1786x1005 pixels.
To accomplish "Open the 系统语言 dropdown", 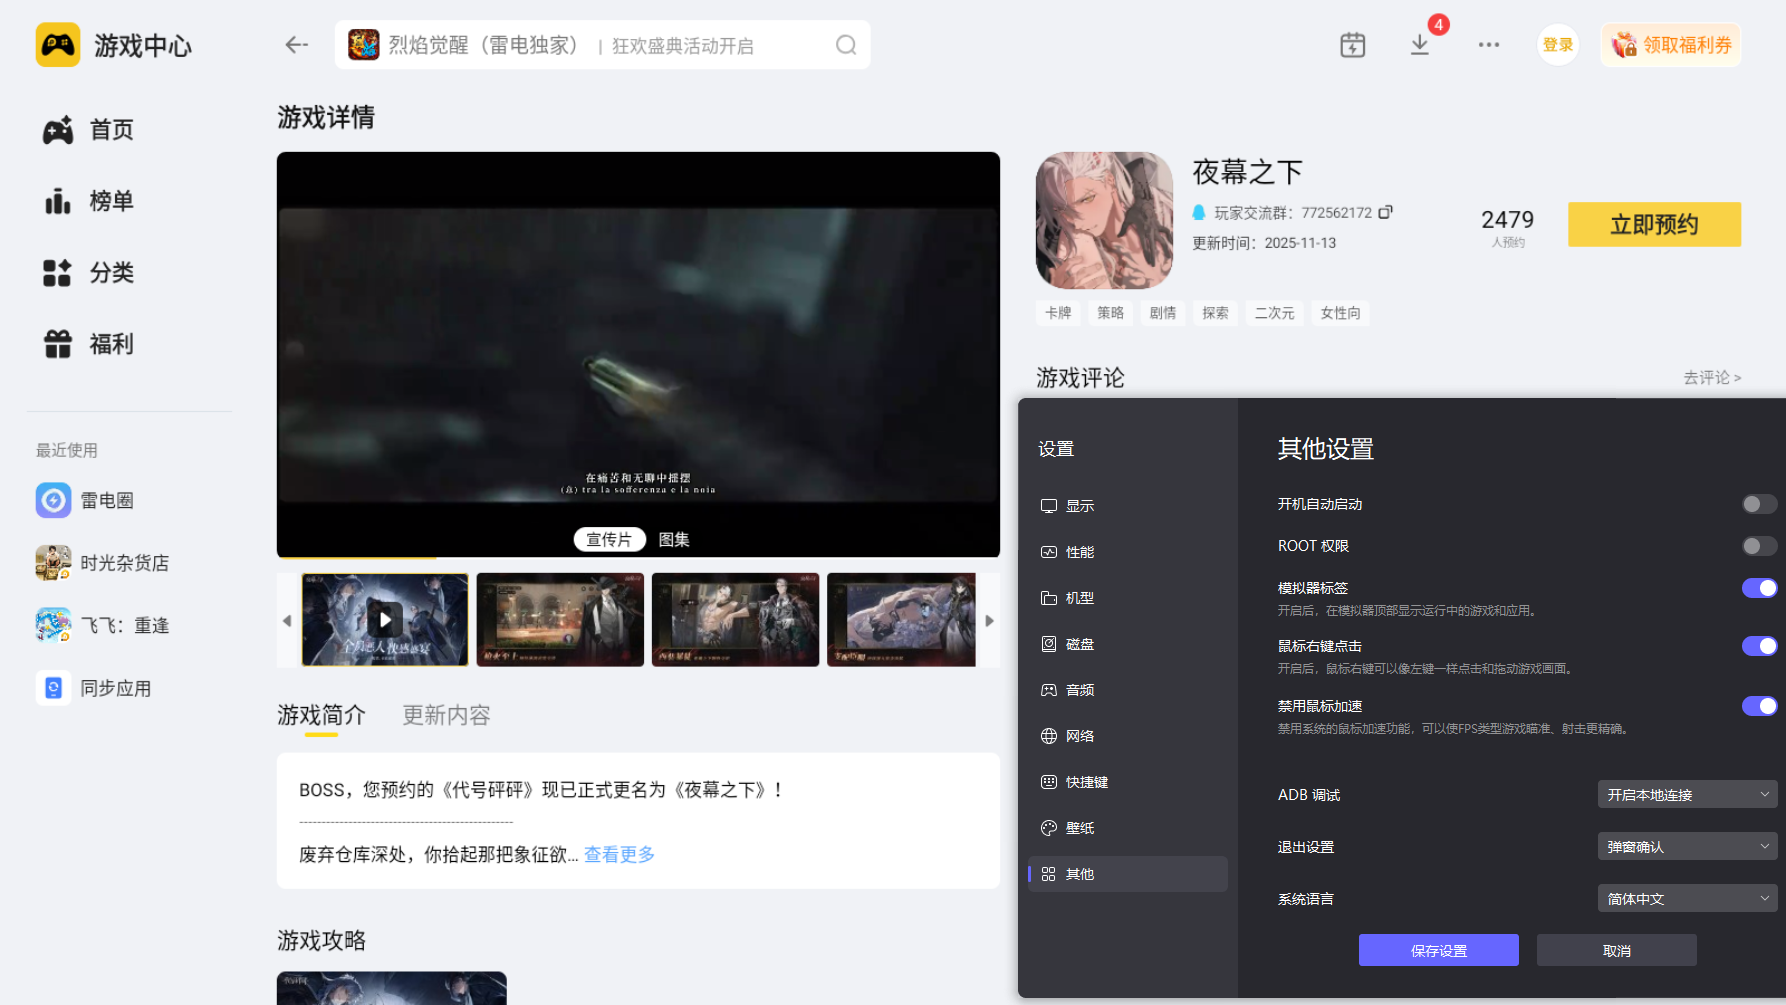I will coord(1686,898).
